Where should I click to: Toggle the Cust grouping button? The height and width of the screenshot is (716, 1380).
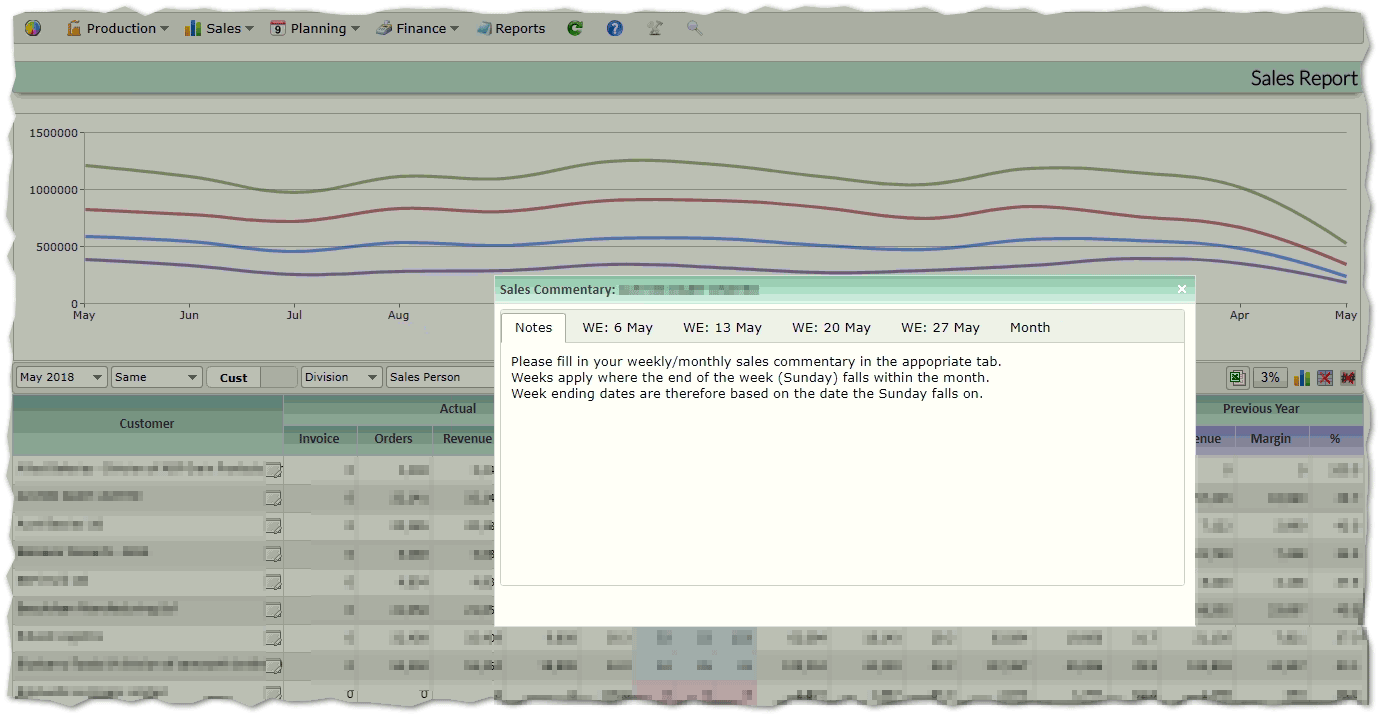(x=233, y=377)
